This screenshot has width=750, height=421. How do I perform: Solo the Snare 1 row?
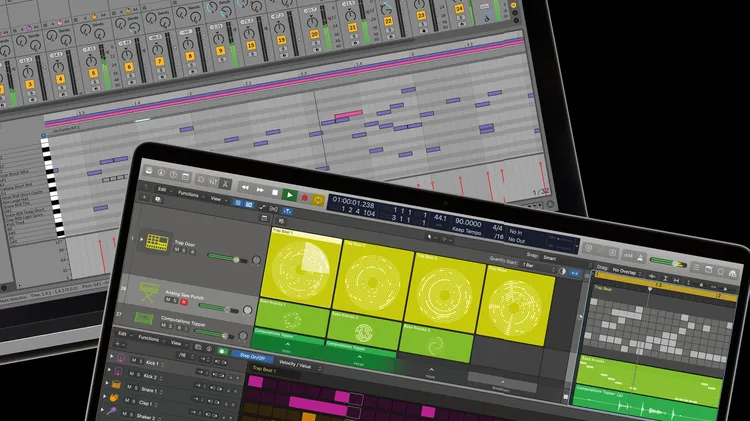[x=136, y=388]
